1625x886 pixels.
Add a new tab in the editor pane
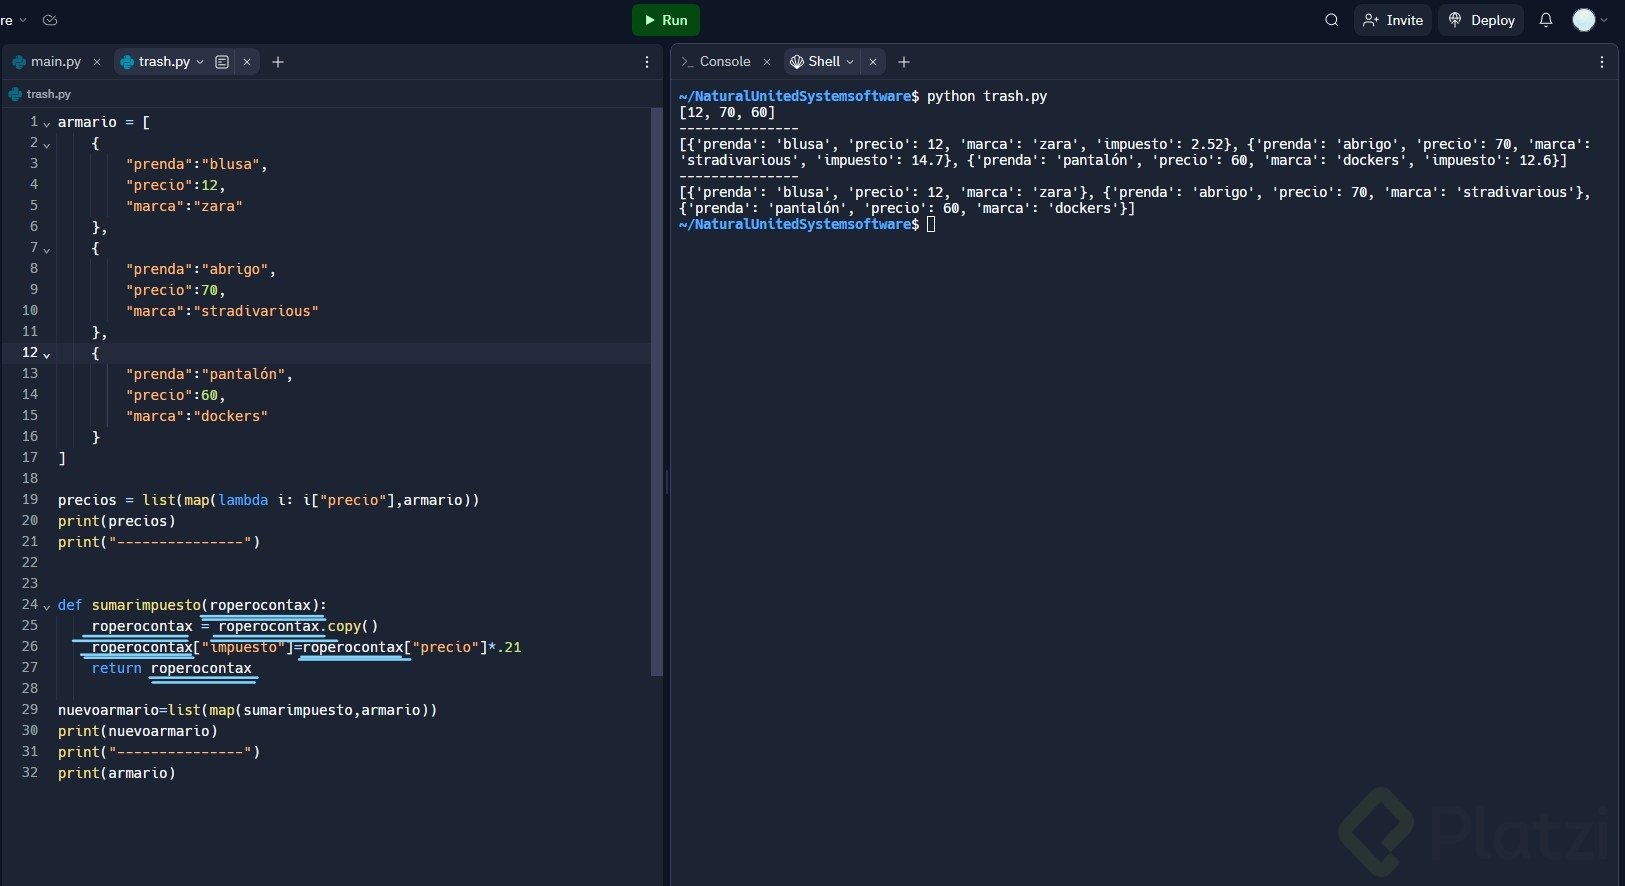coord(278,62)
